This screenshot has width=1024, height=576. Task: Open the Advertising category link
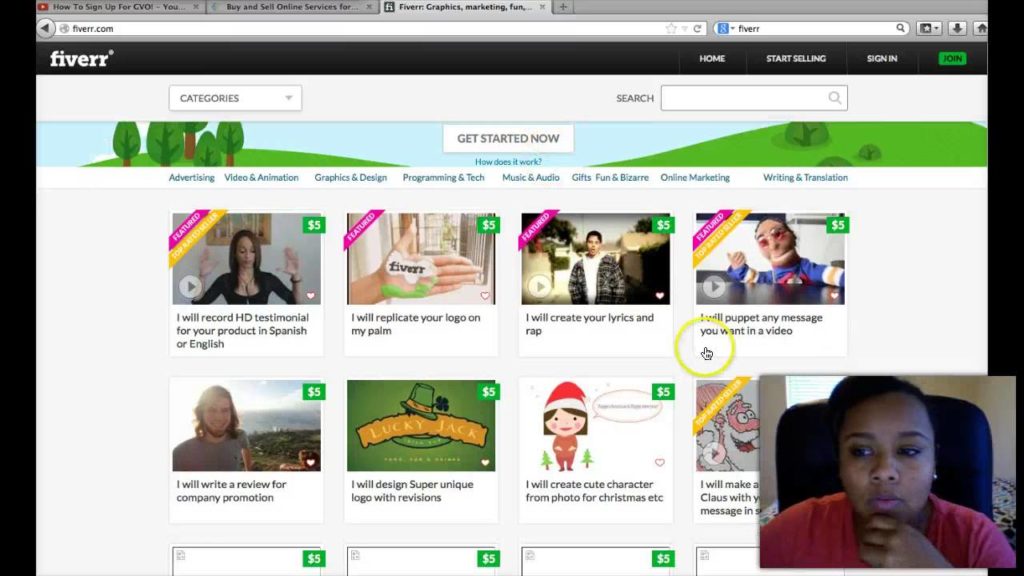click(191, 178)
